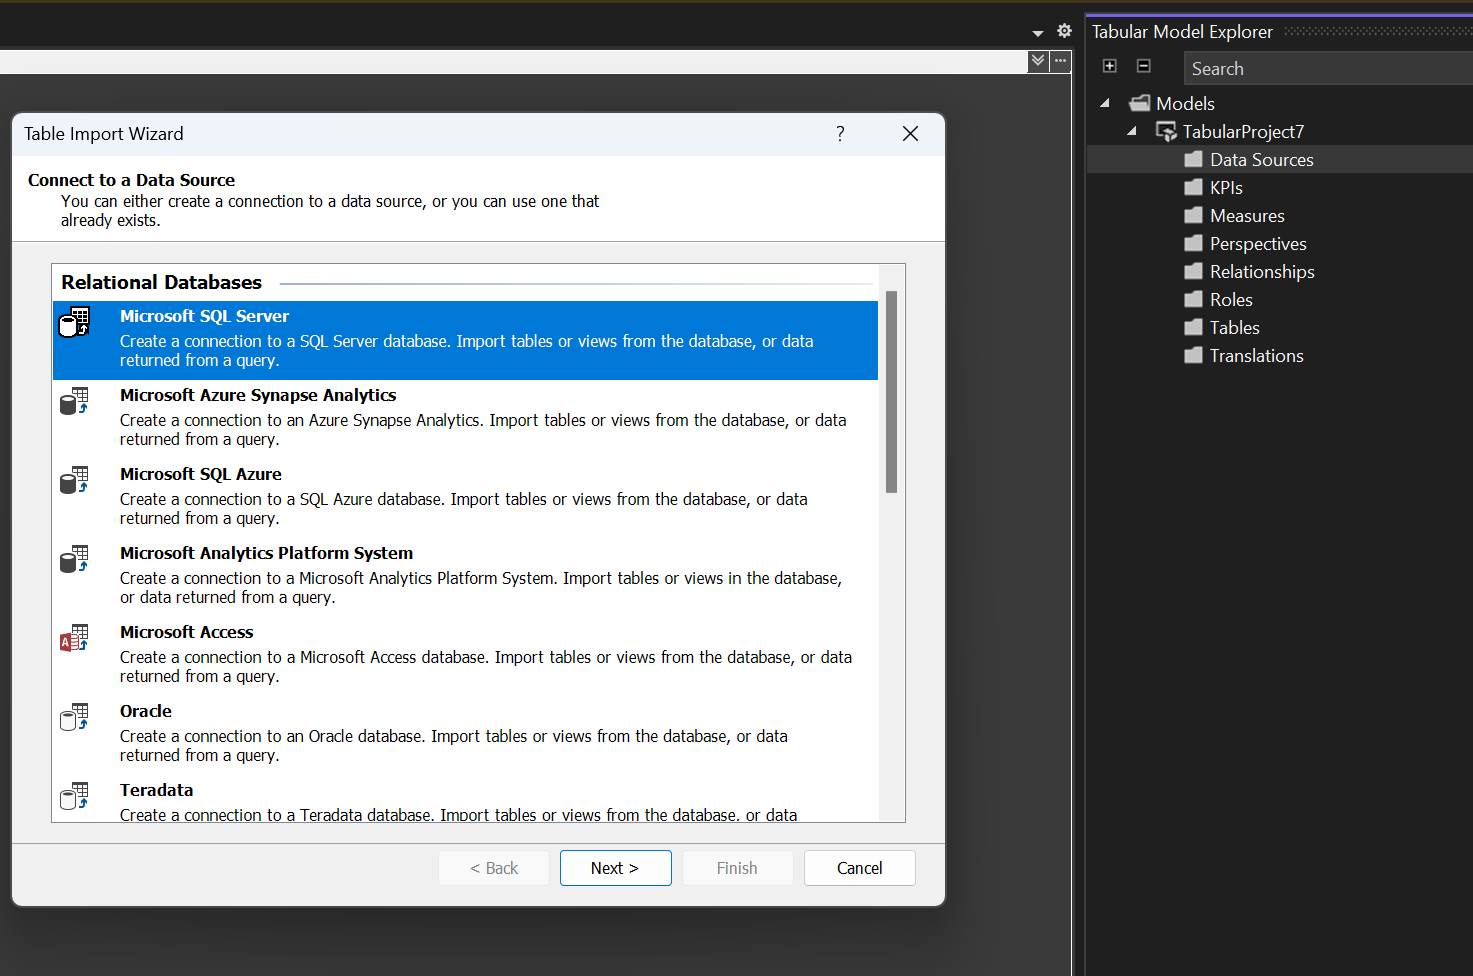The width and height of the screenshot is (1473, 976).
Task: Open the settings gear above the editor
Action: (x=1064, y=31)
